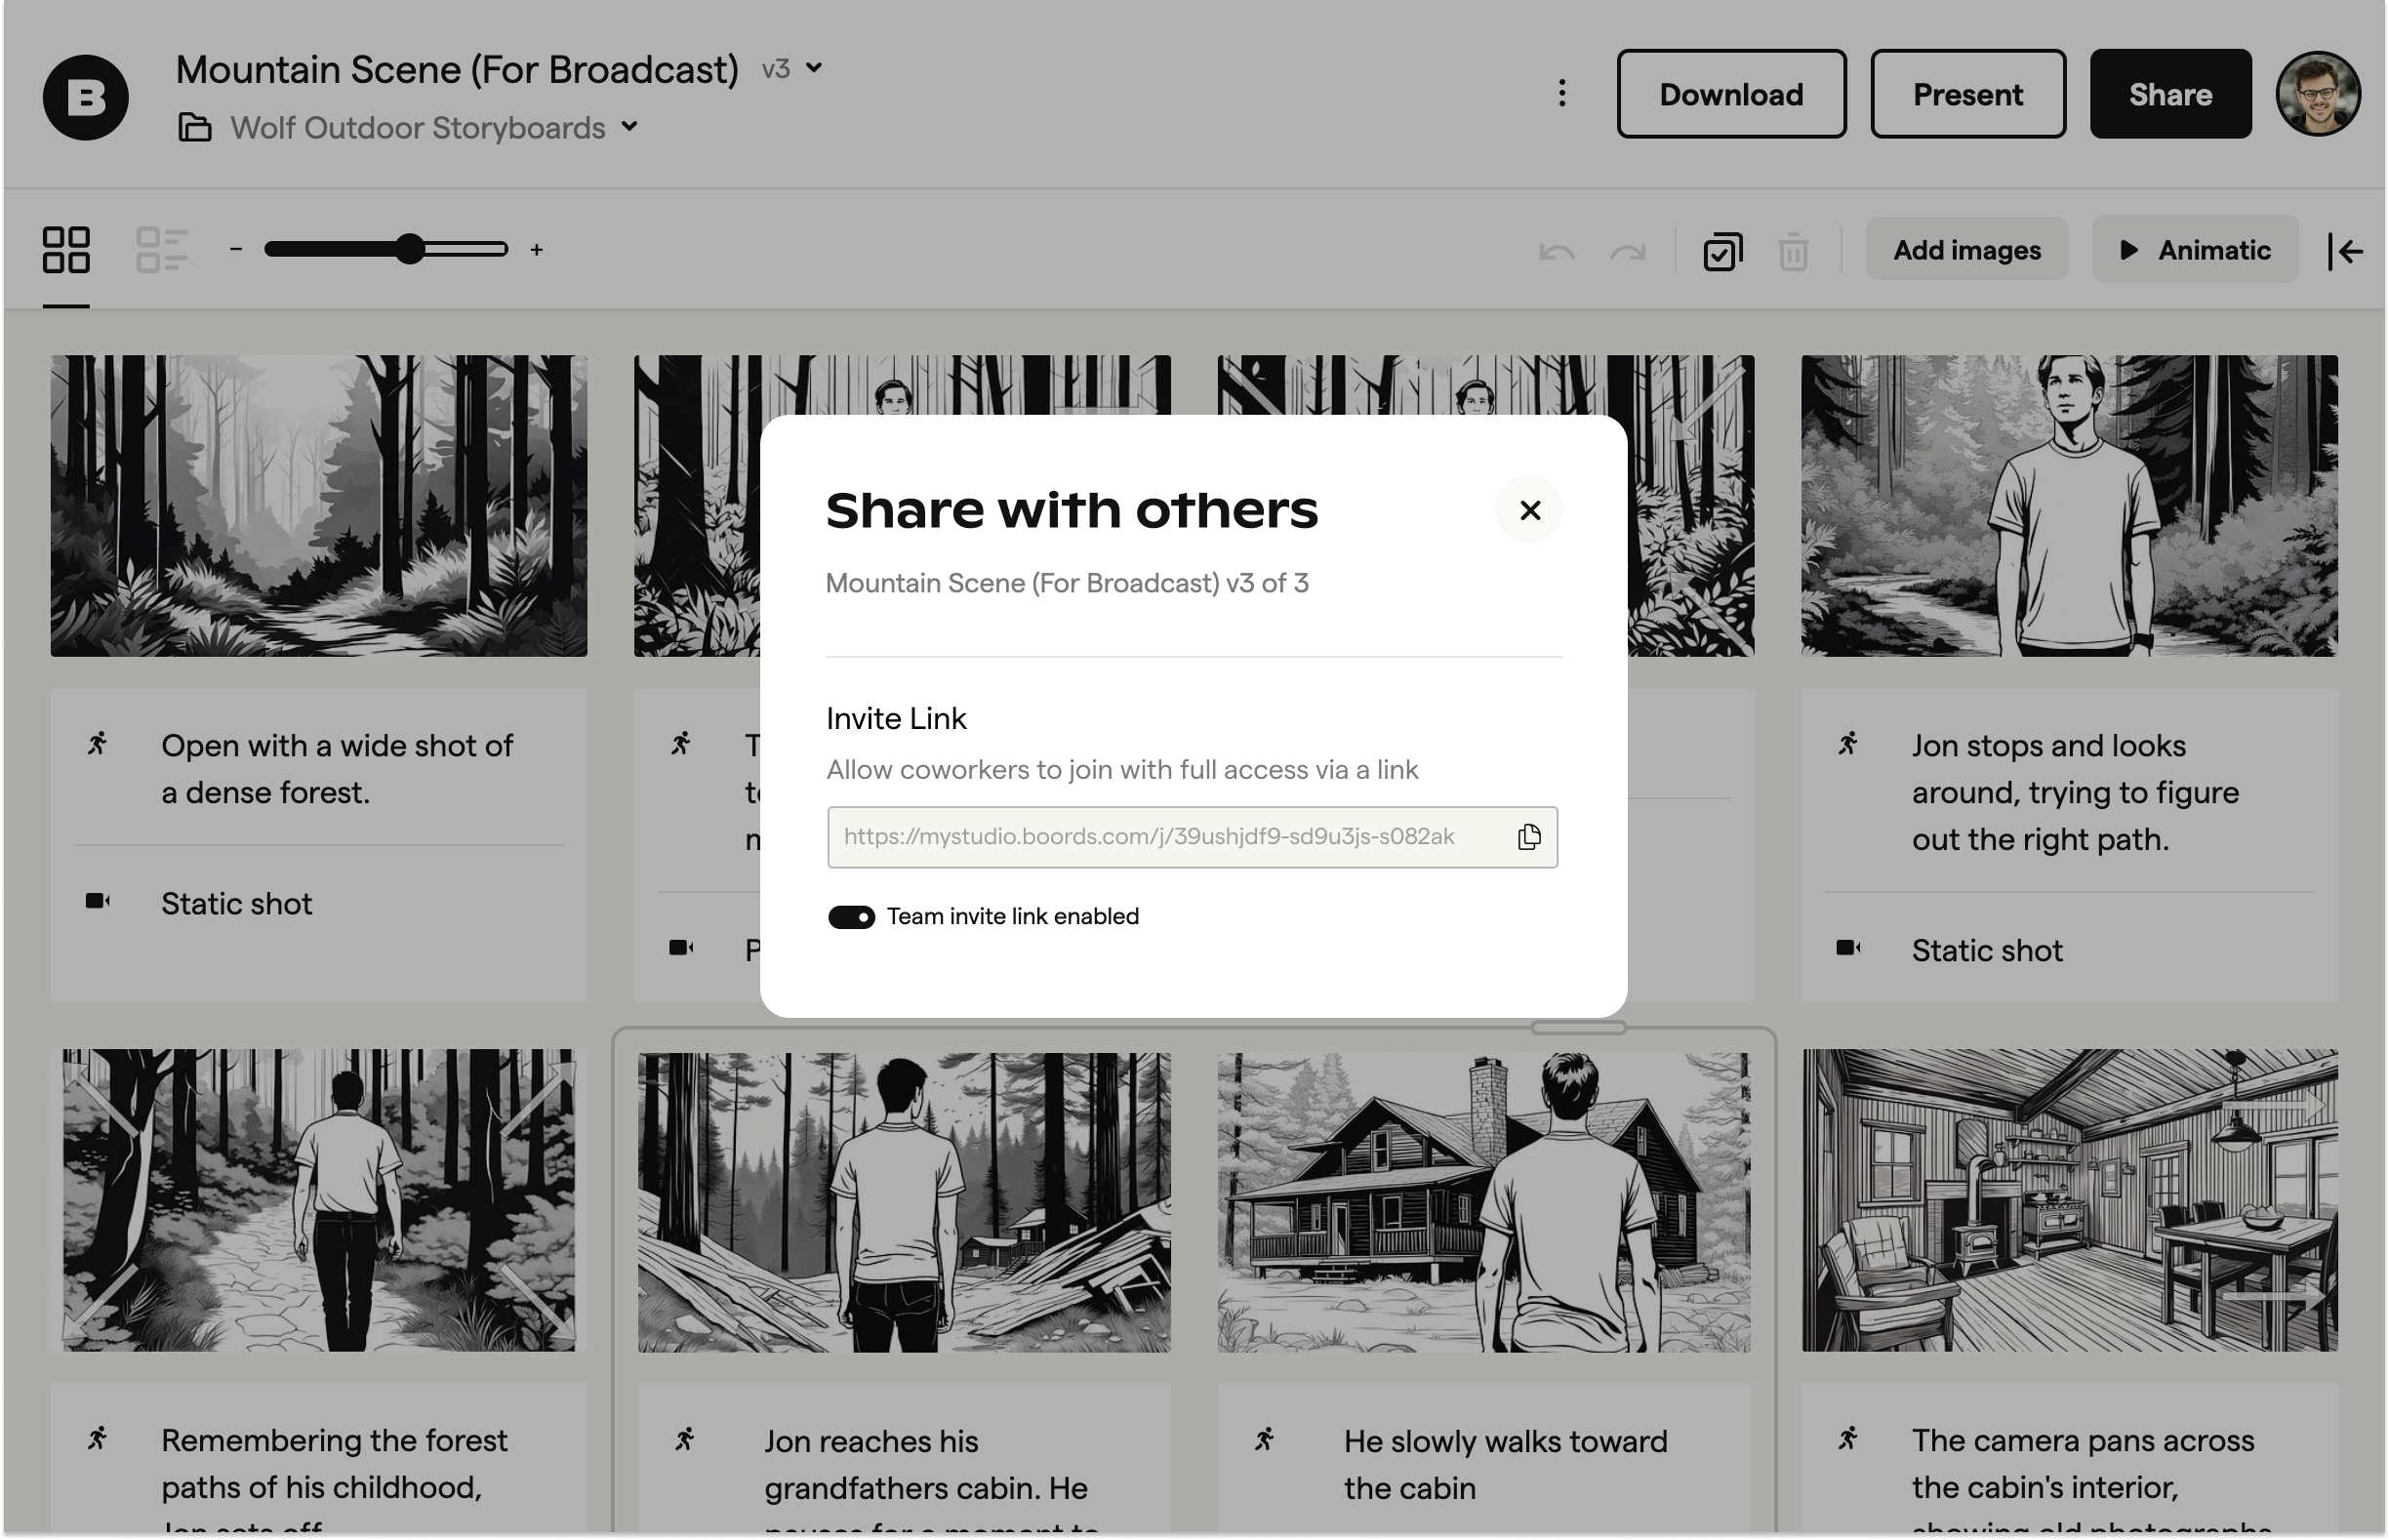Screen dimensions: 2389x1540
Task: Switch to grid view tab
Action: 66,250
